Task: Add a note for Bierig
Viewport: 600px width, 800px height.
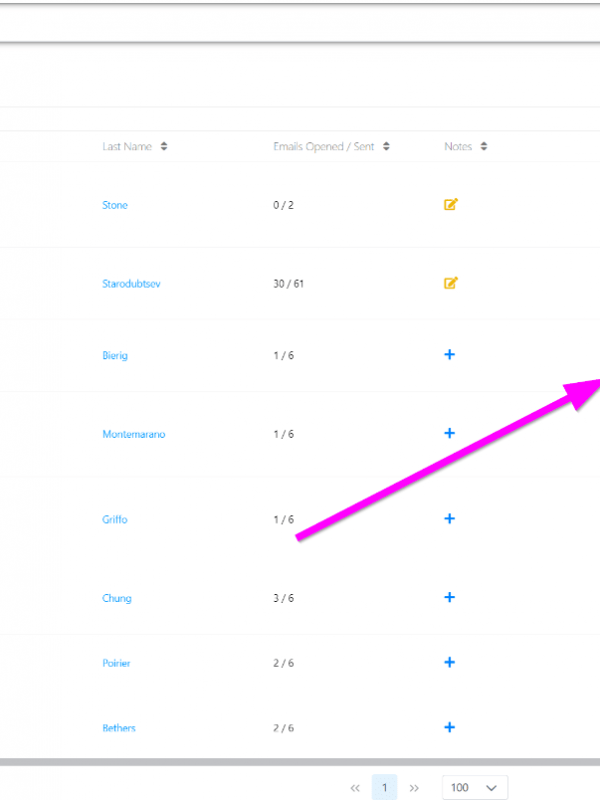Action: [449, 355]
